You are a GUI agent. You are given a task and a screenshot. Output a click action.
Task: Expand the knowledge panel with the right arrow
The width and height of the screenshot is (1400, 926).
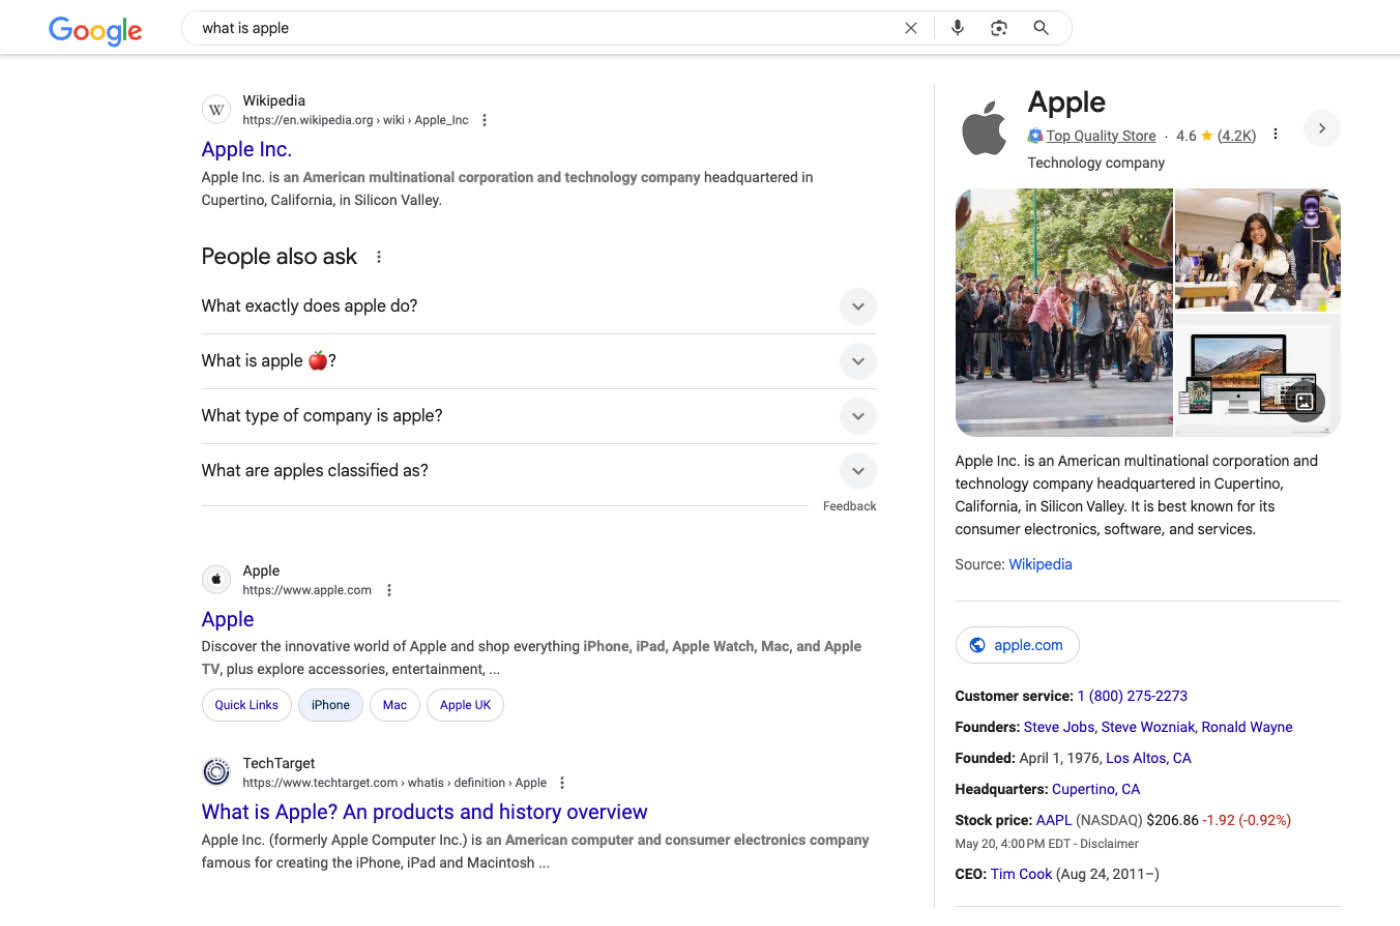point(1322,128)
